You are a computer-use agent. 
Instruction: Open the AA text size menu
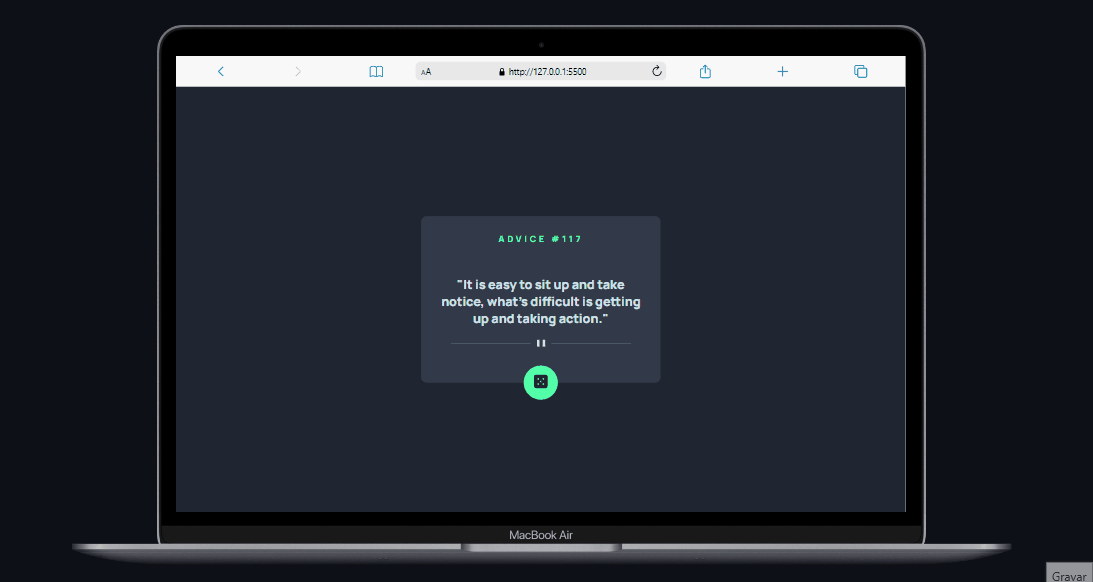tap(426, 72)
